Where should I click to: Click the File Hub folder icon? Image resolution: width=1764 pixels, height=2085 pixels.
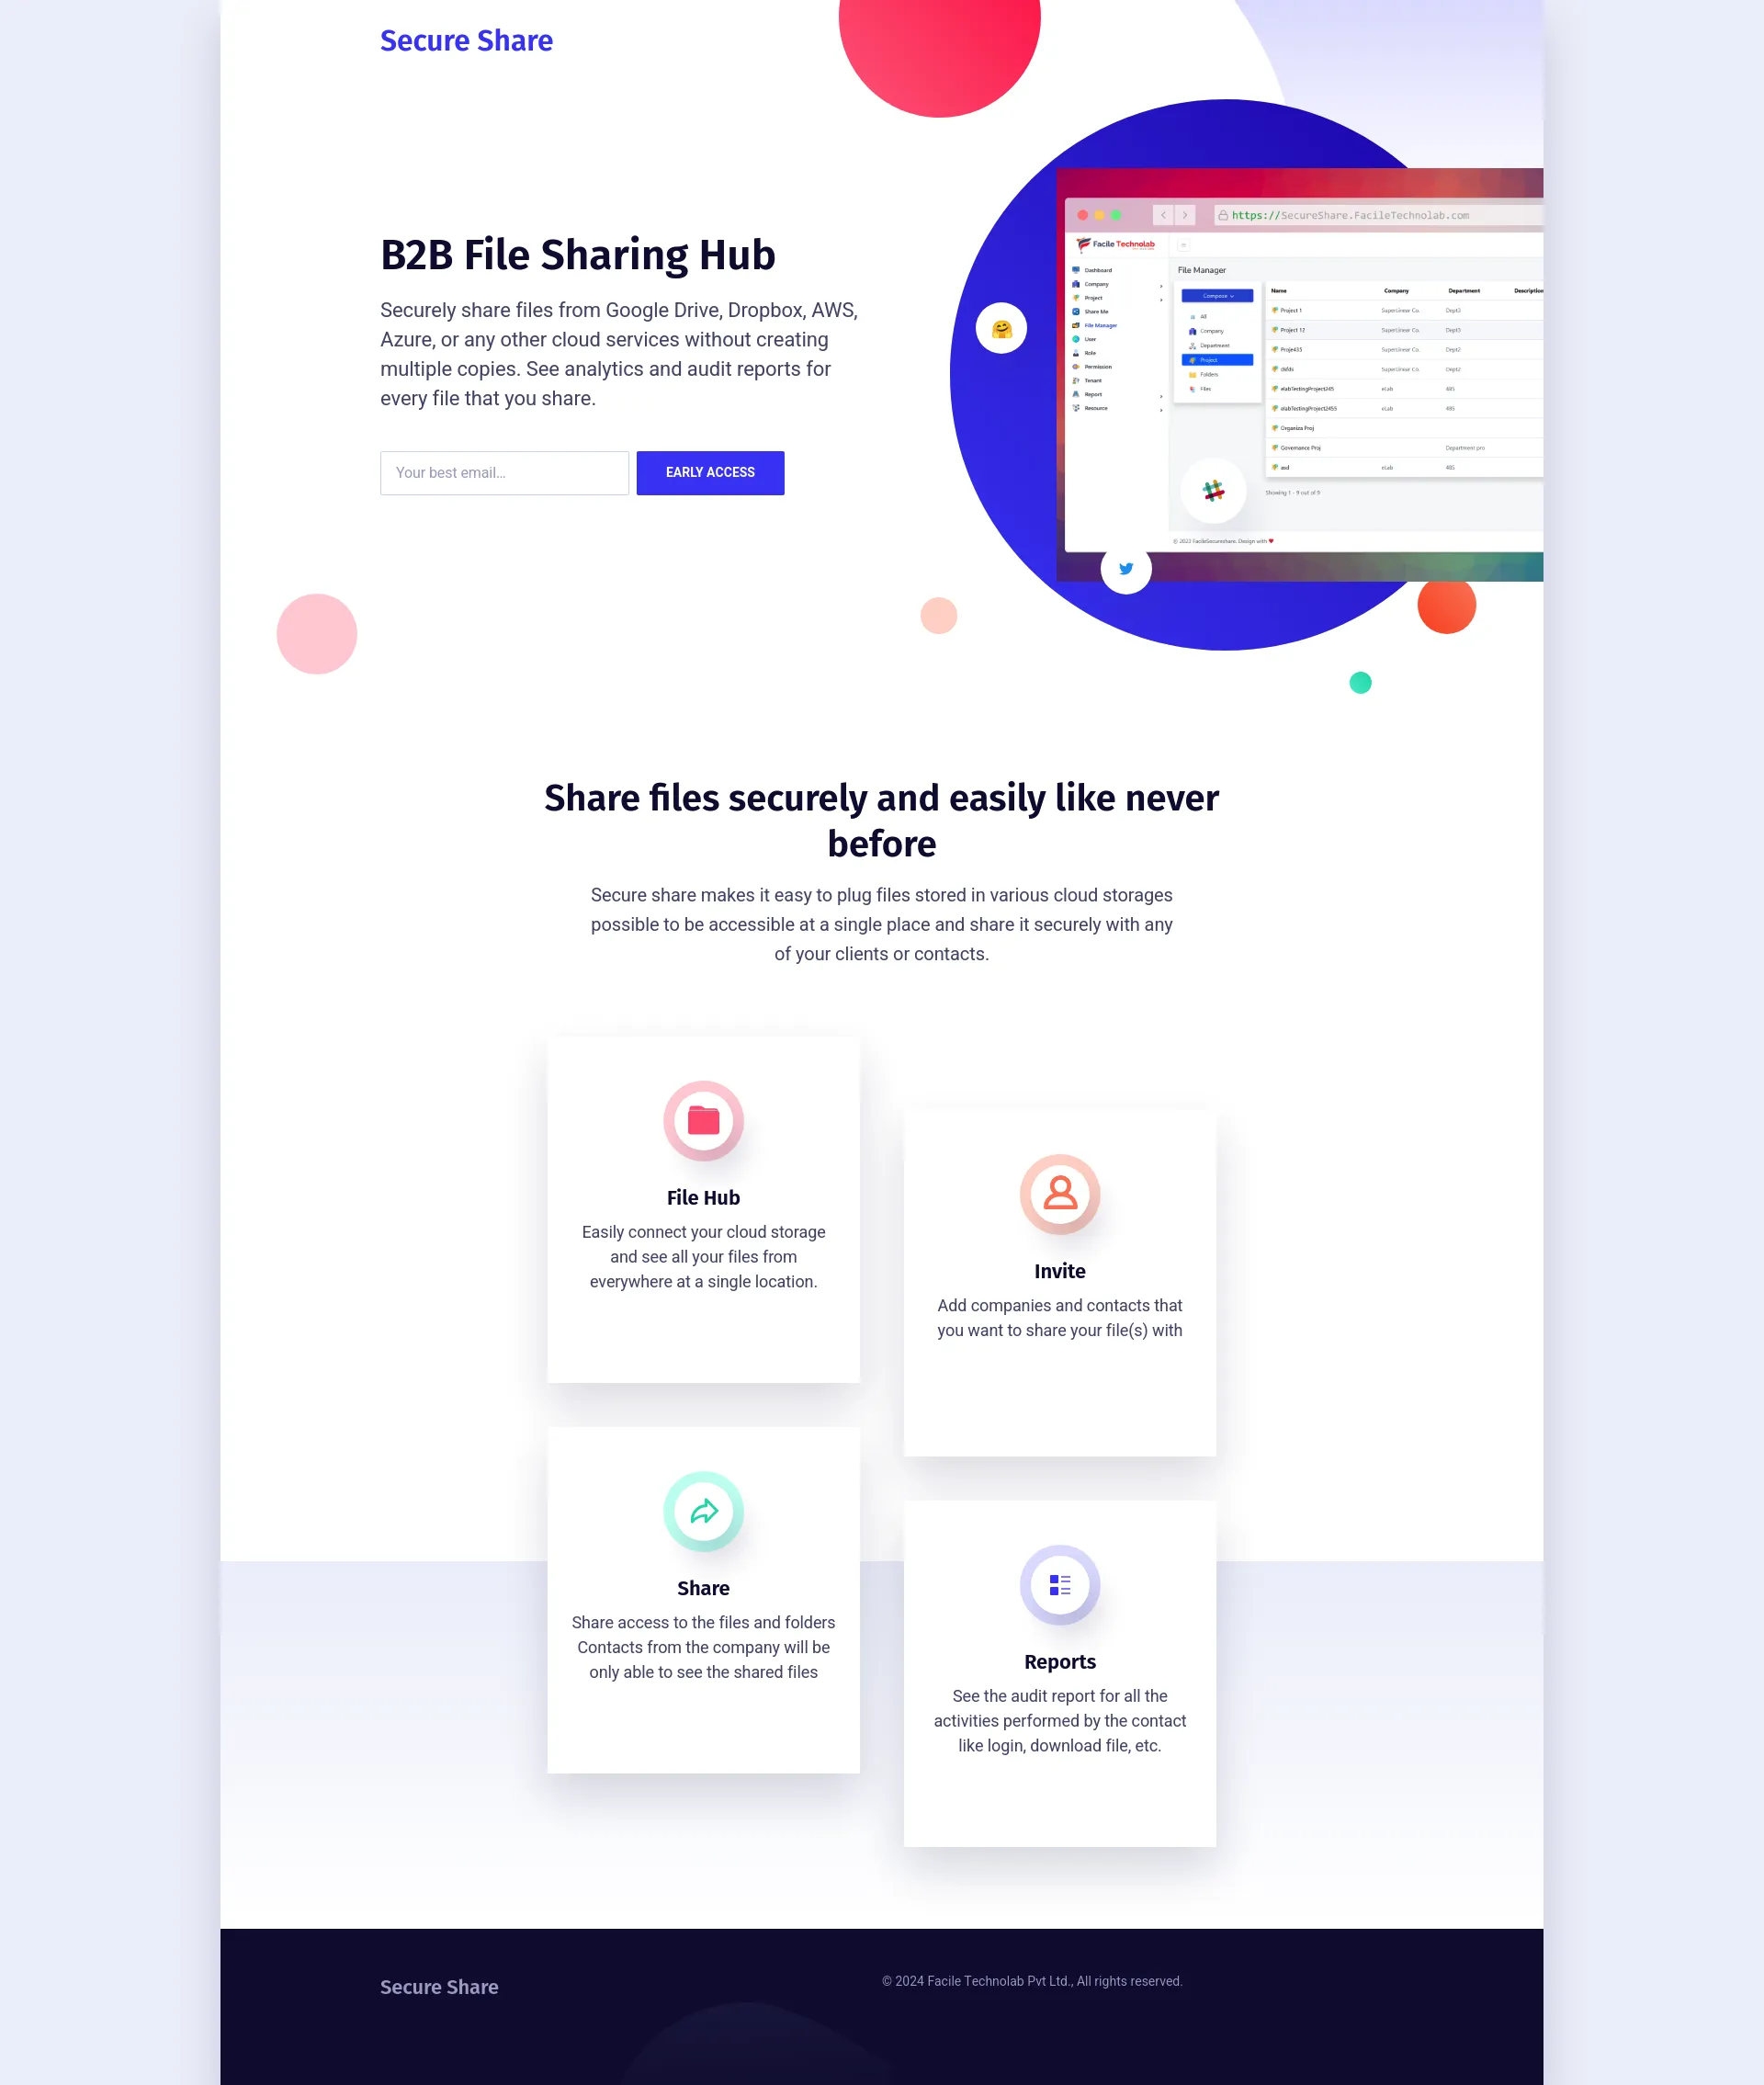(x=702, y=1120)
